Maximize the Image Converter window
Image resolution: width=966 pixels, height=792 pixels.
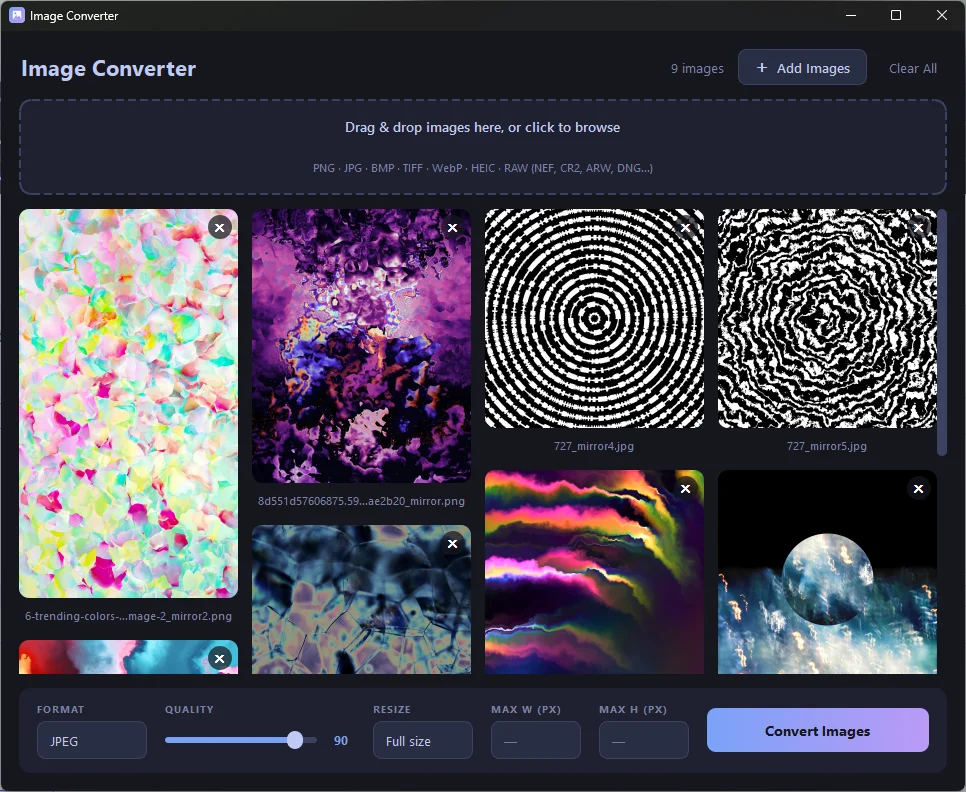[896, 15]
